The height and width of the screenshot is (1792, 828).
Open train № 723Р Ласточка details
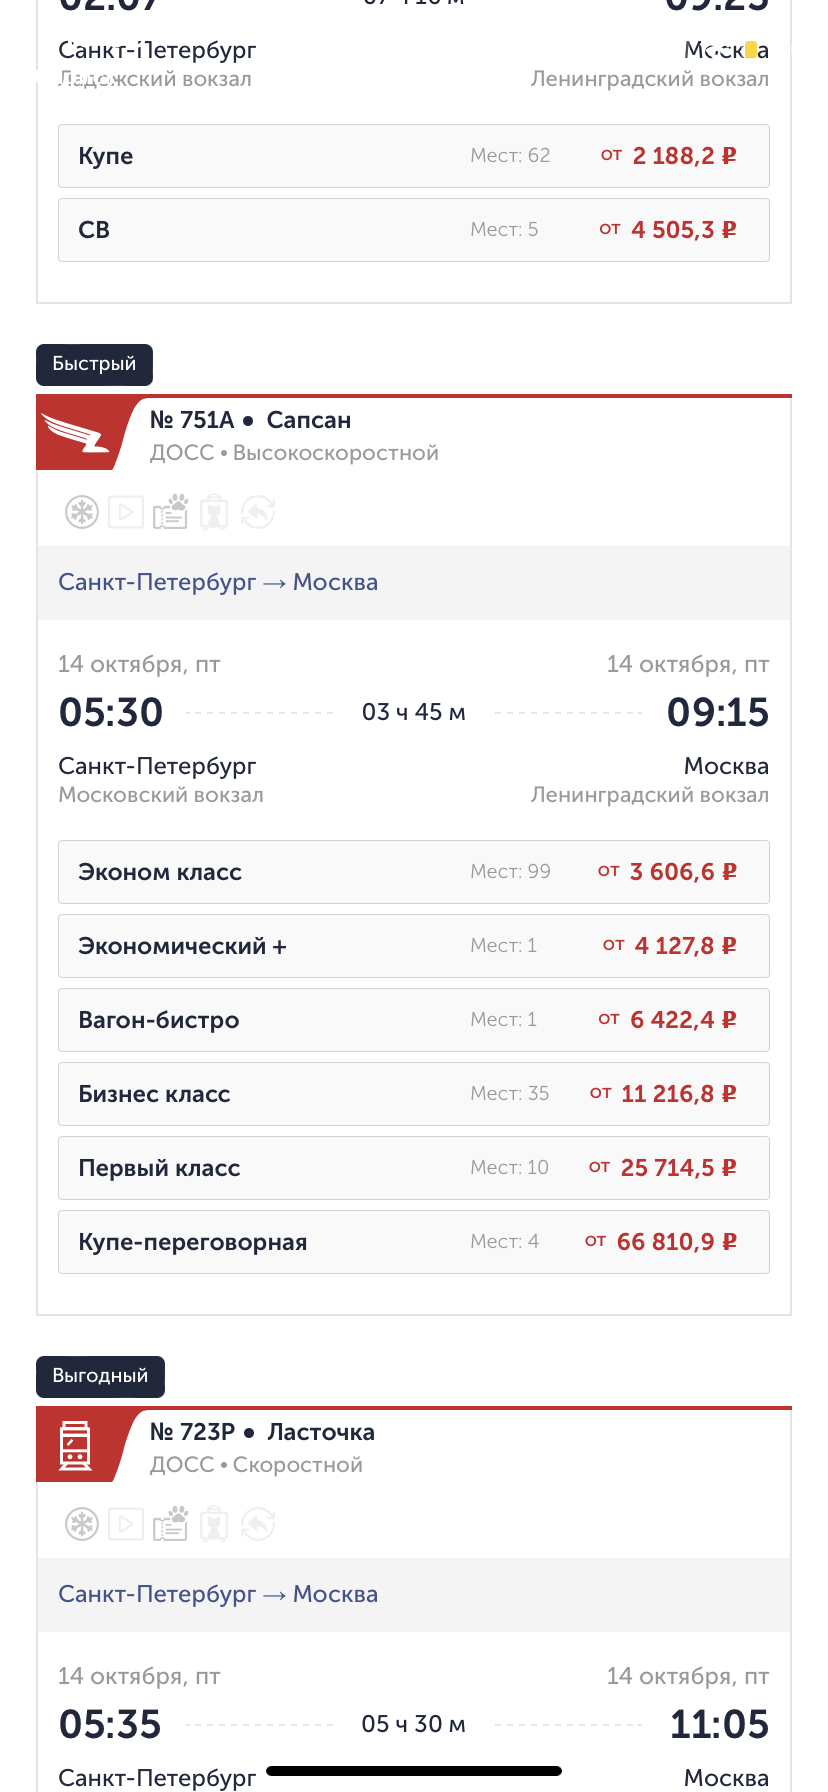coord(262,1432)
